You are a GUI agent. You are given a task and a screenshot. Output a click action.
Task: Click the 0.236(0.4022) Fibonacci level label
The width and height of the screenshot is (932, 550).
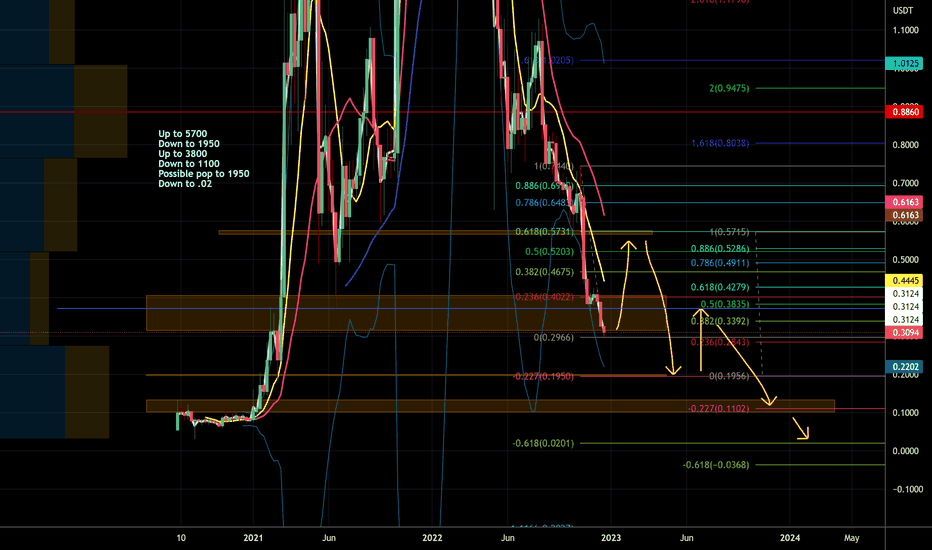[x=544, y=297]
